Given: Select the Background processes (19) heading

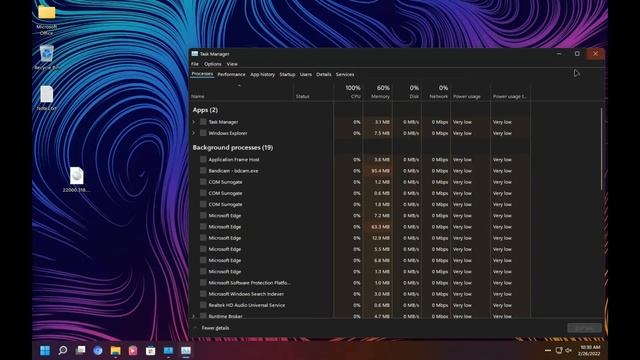Looking at the screenshot, I should pos(233,147).
